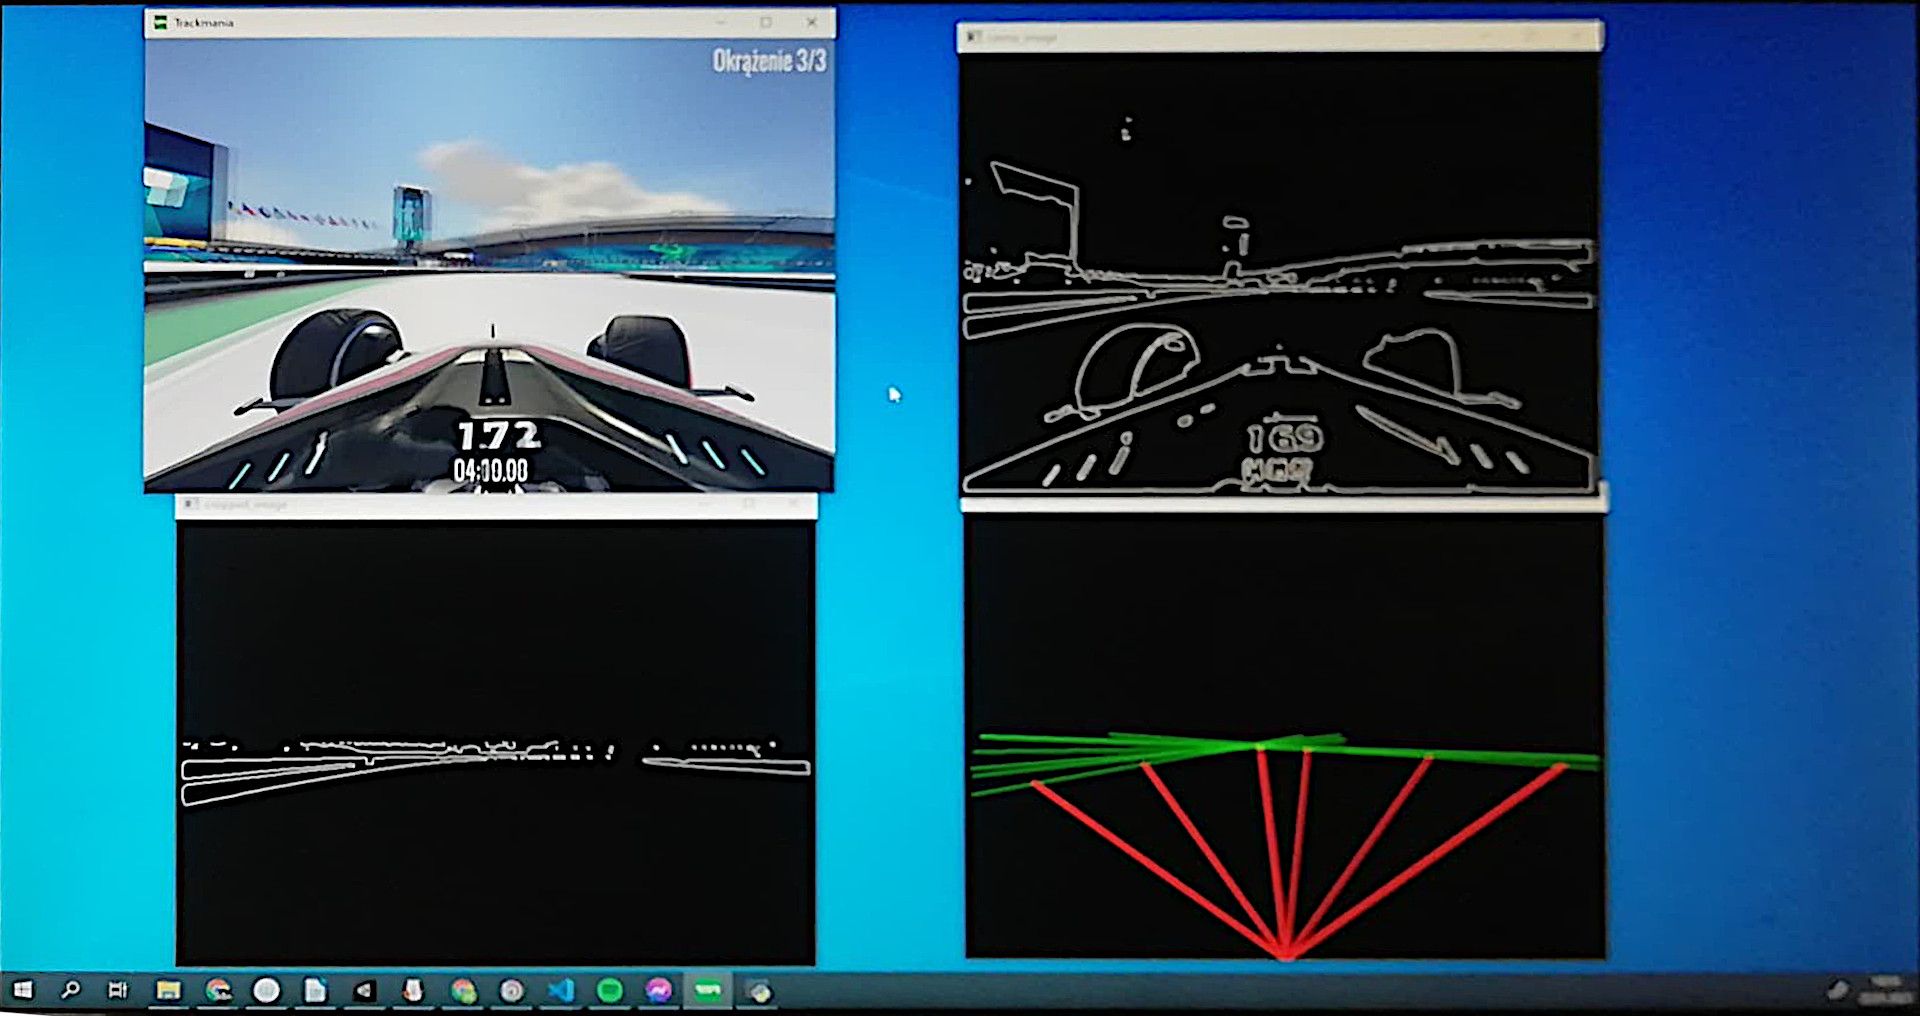Click the cropped image window title bar
1920x1016 pixels.
tap(450, 505)
